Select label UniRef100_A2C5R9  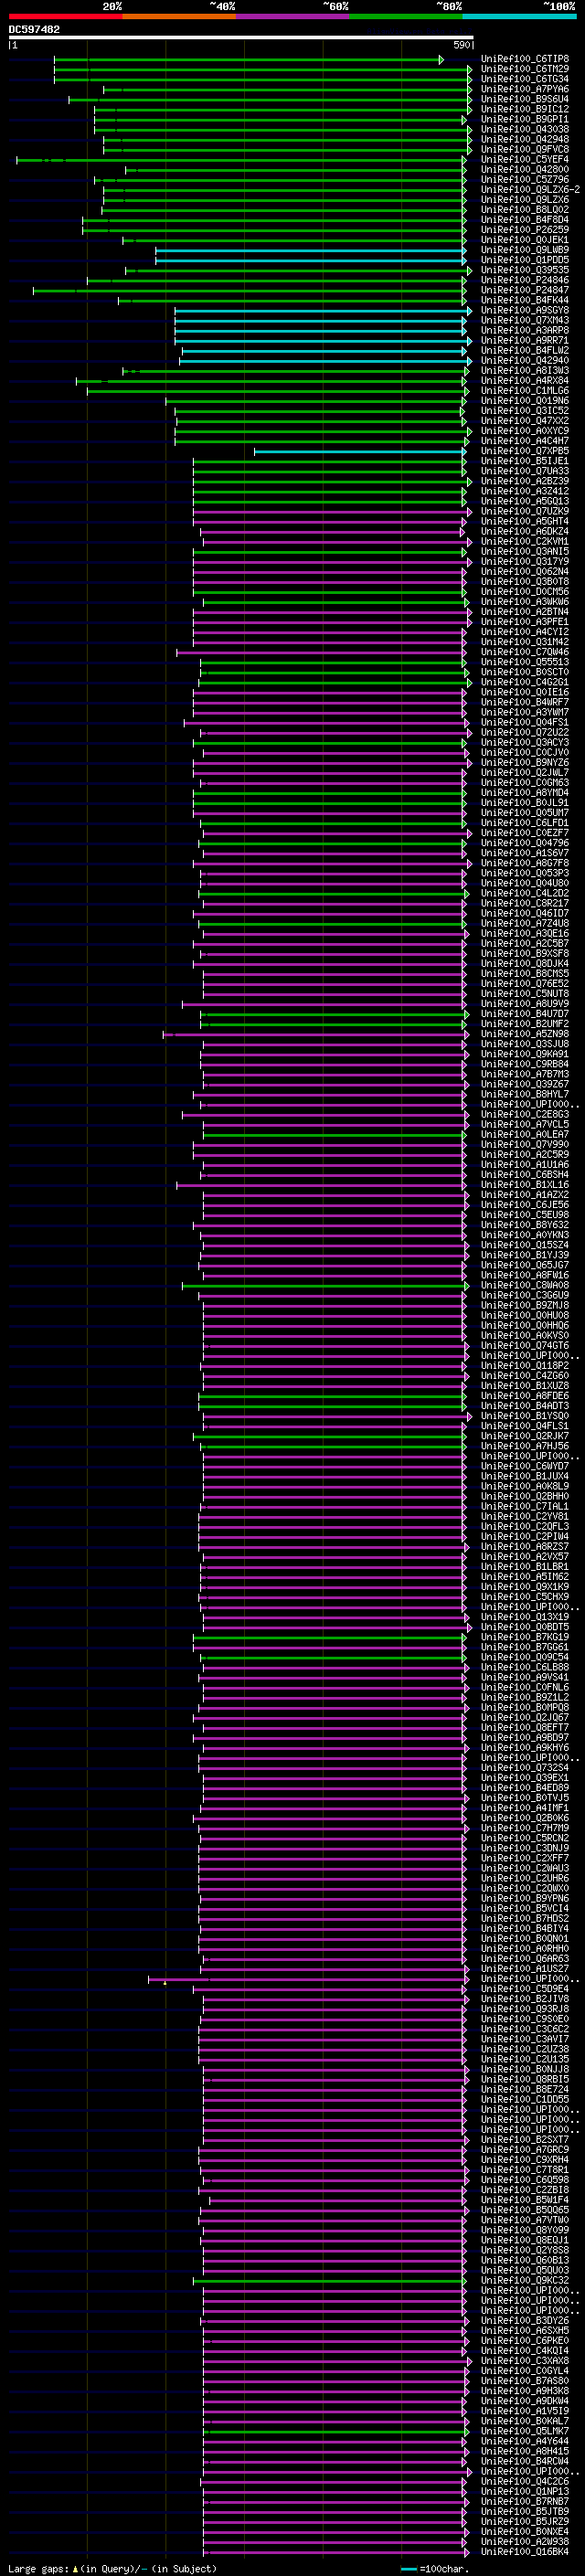(525, 1154)
